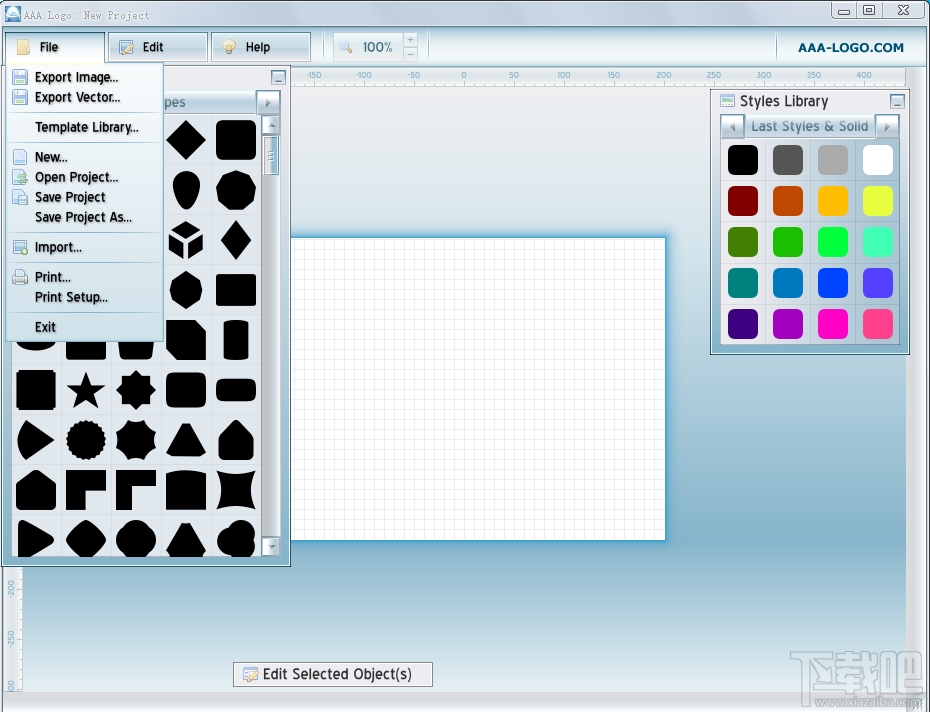
Task: Click the Export Image disk icon
Action: pos(20,77)
